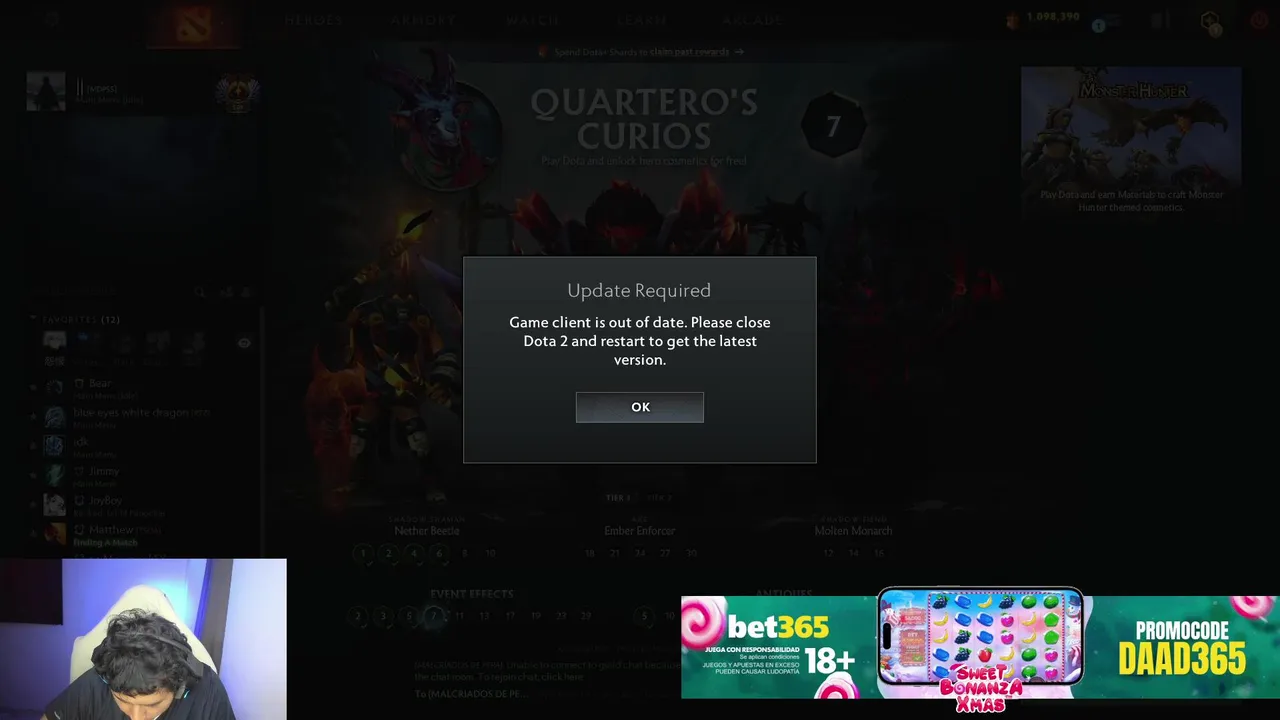The height and width of the screenshot is (720, 1280).
Task: Click the shards balance 1,098,390
Action: tap(1052, 17)
